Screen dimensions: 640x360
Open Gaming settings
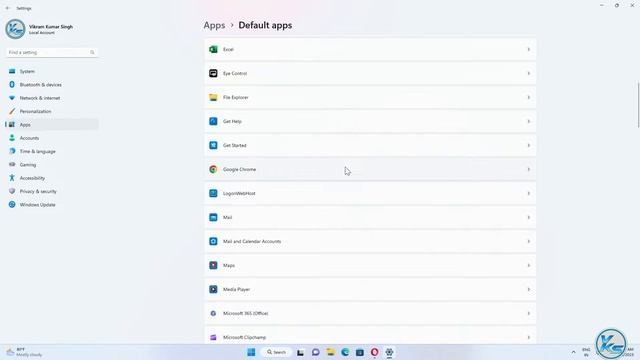click(x=52, y=164)
